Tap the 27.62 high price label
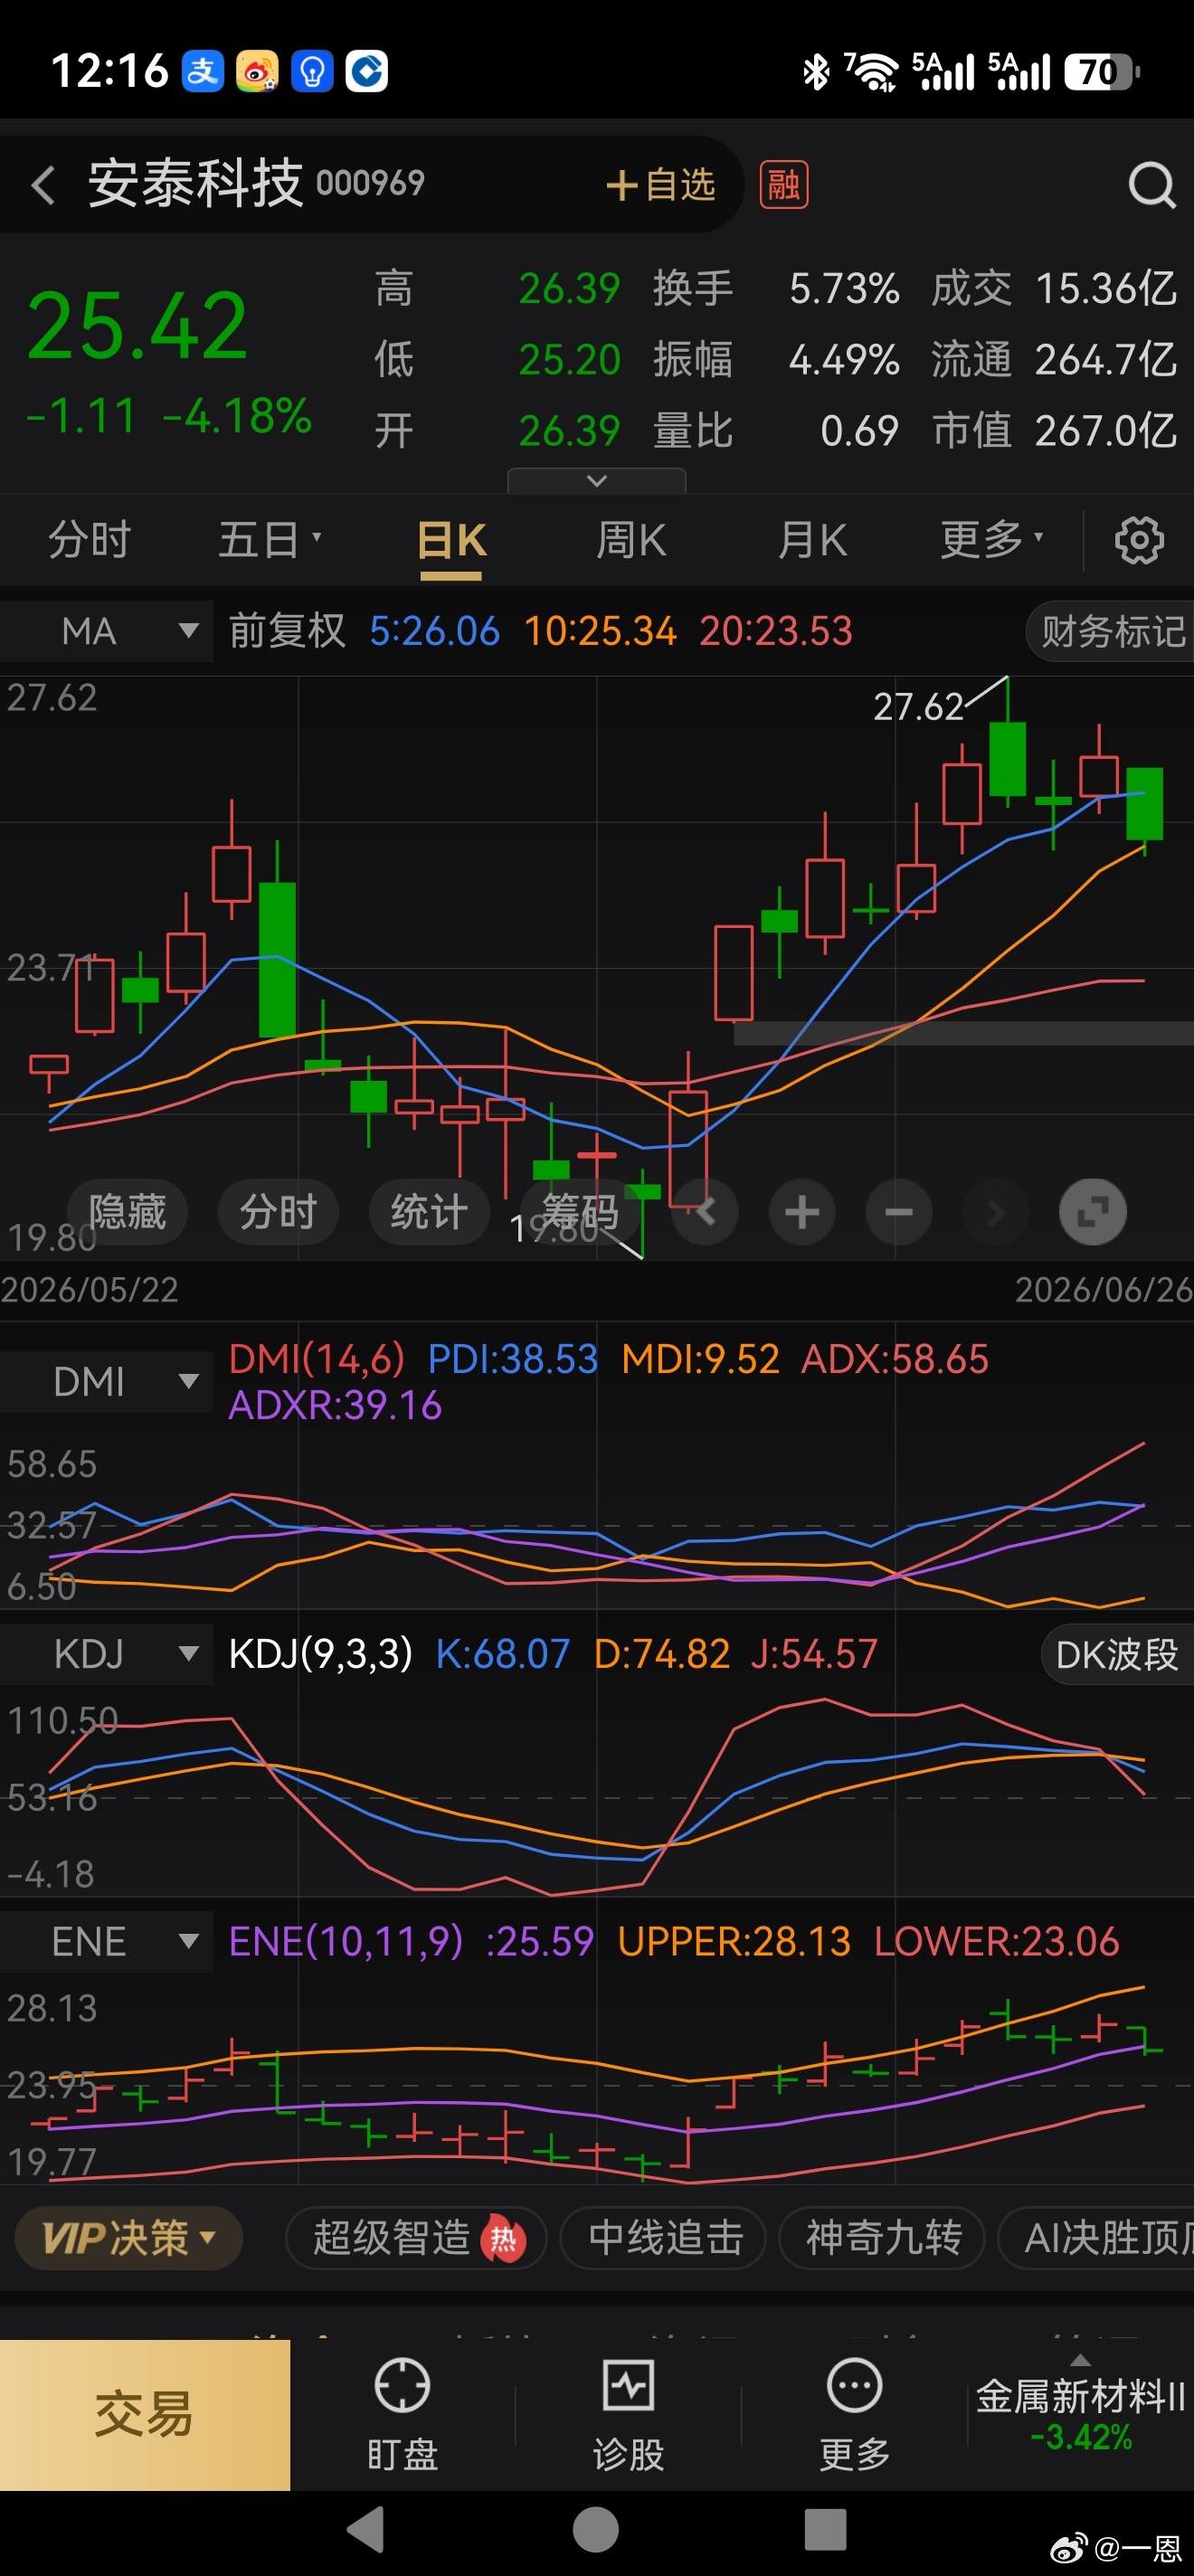 (x=918, y=707)
